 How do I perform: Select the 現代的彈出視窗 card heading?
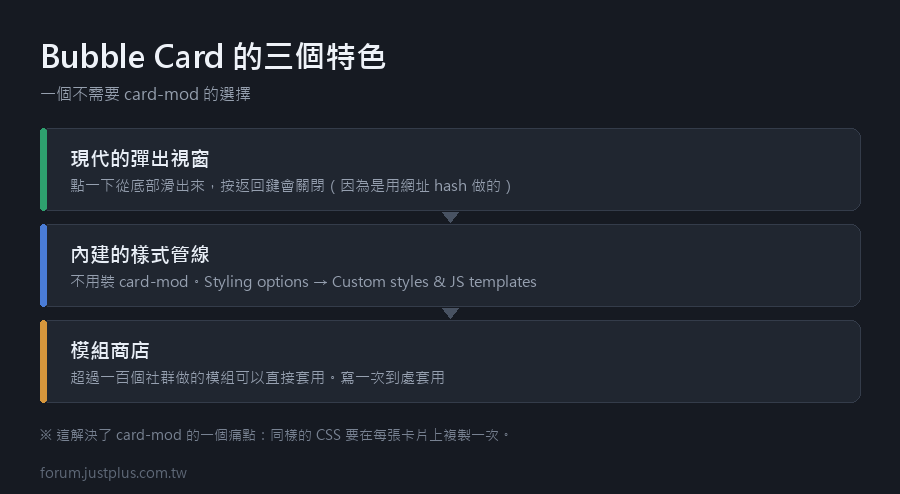tap(140, 159)
